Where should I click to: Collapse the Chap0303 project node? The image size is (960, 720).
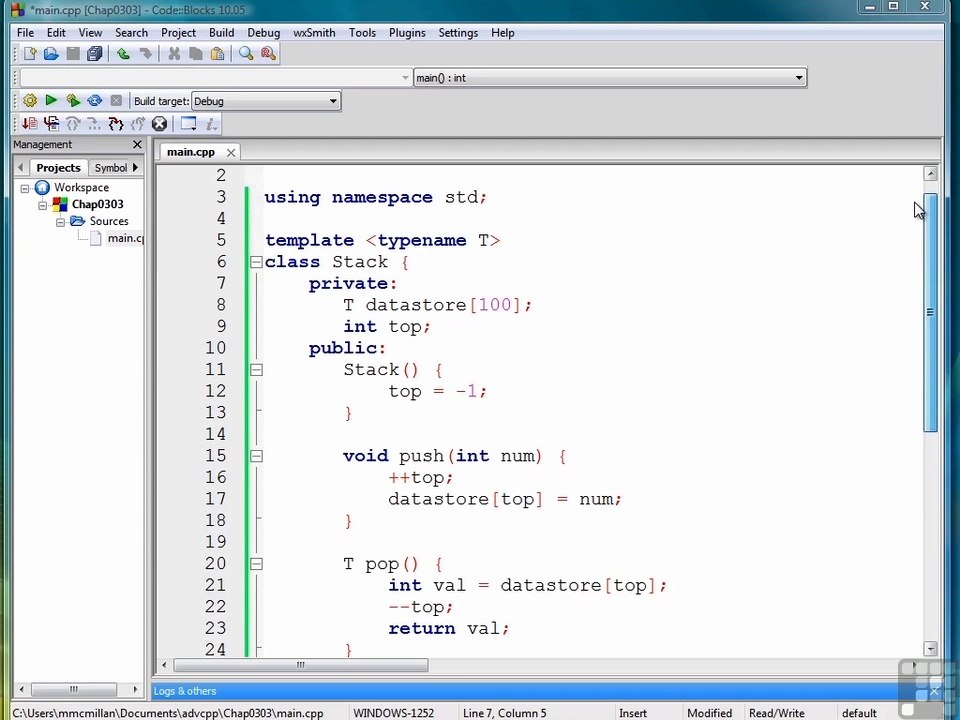click(42, 204)
